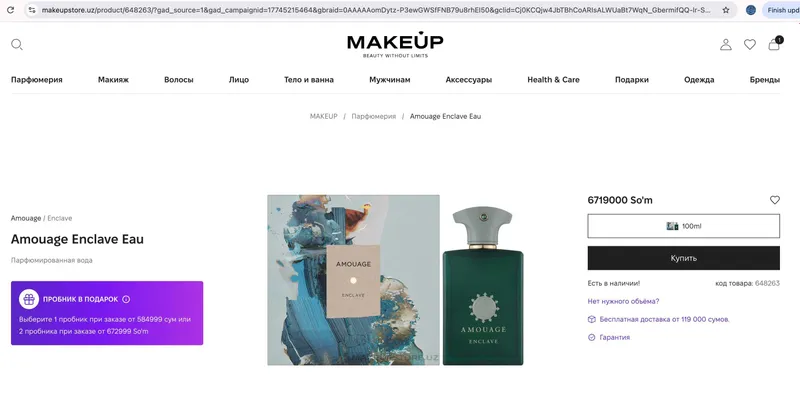This screenshot has width=800, height=417.
Task: Click the MAKEUP logo to go home
Action: (395, 44)
